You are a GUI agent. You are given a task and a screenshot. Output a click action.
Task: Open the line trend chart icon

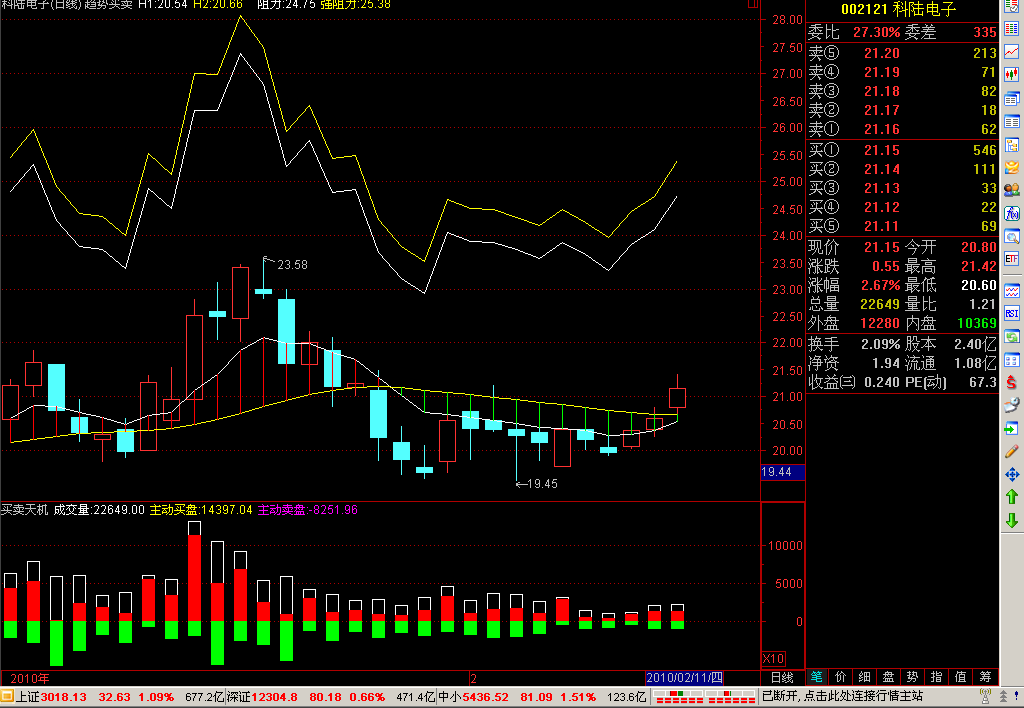pyautogui.click(x=1012, y=52)
